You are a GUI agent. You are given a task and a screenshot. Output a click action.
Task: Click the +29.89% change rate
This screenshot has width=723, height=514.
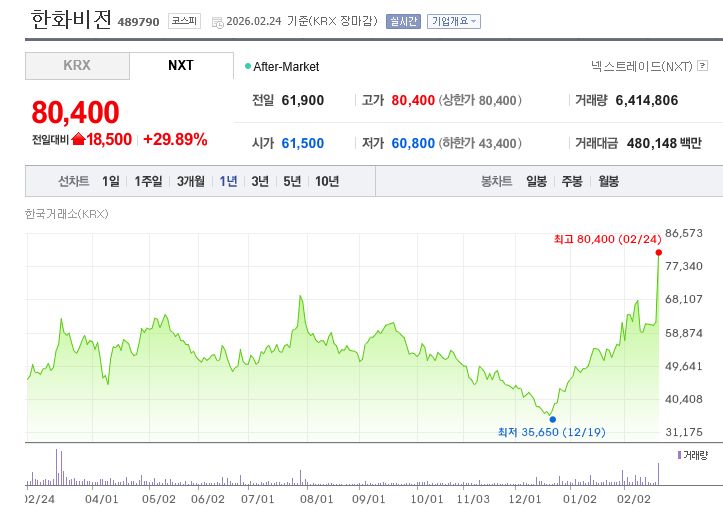click(175, 139)
